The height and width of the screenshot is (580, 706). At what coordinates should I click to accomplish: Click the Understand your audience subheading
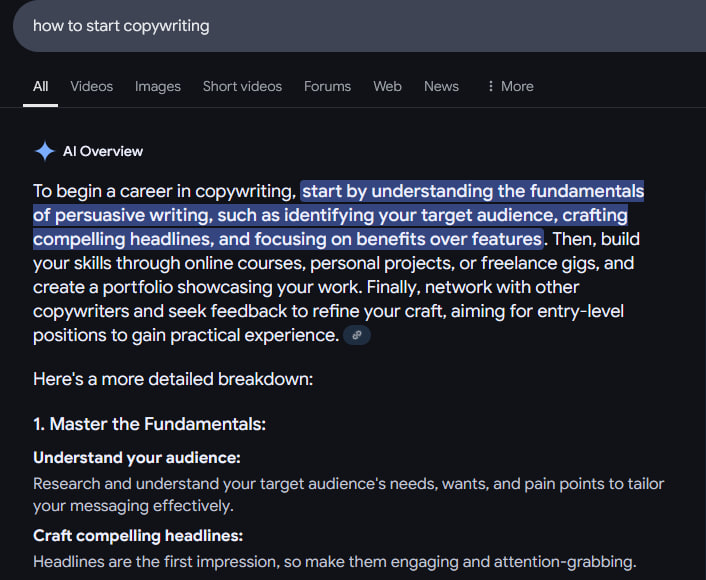coord(137,458)
